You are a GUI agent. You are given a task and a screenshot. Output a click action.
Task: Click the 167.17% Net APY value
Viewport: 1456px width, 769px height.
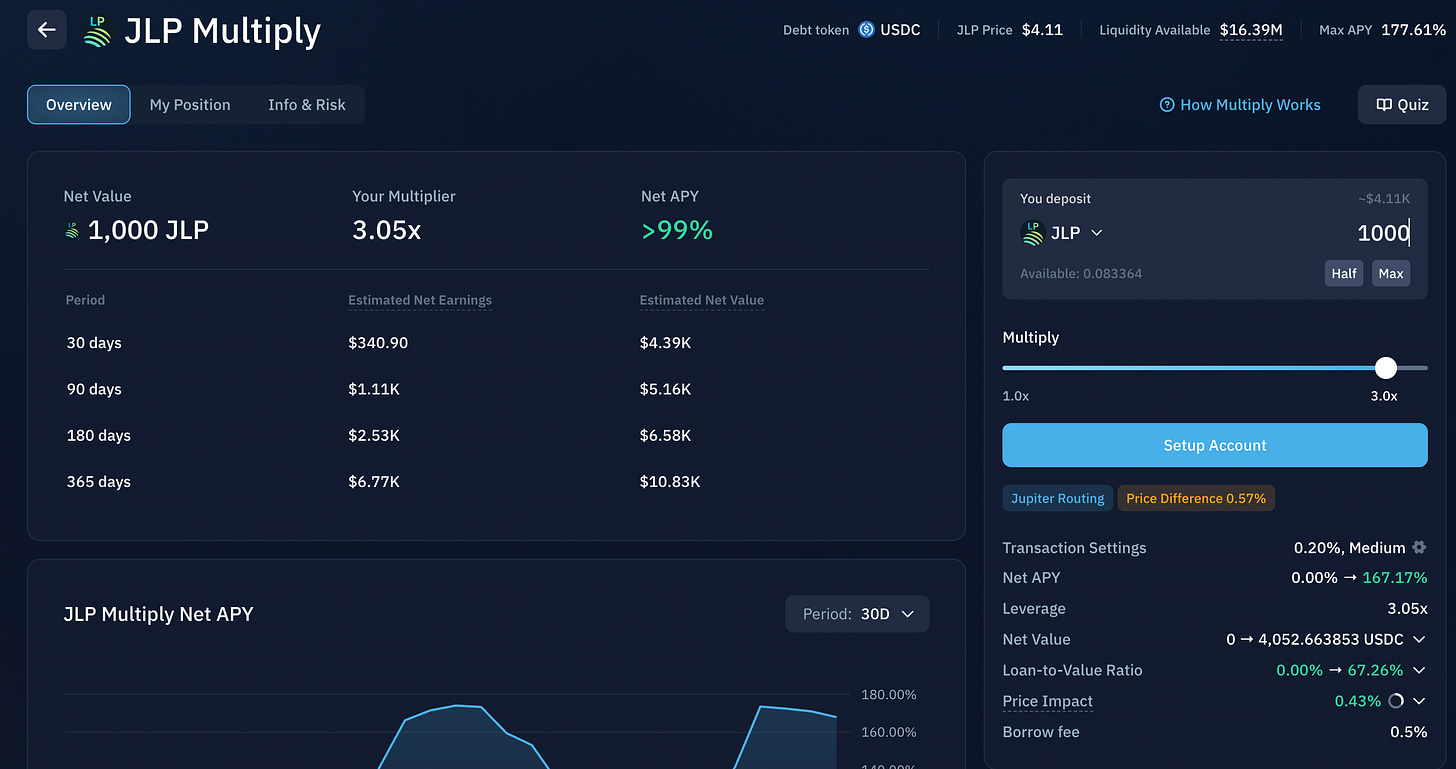(x=1395, y=578)
